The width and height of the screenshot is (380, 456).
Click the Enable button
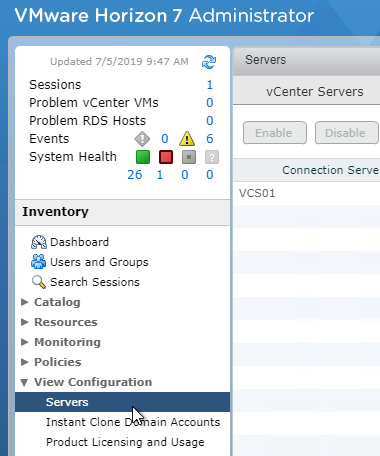(x=275, y=133)
